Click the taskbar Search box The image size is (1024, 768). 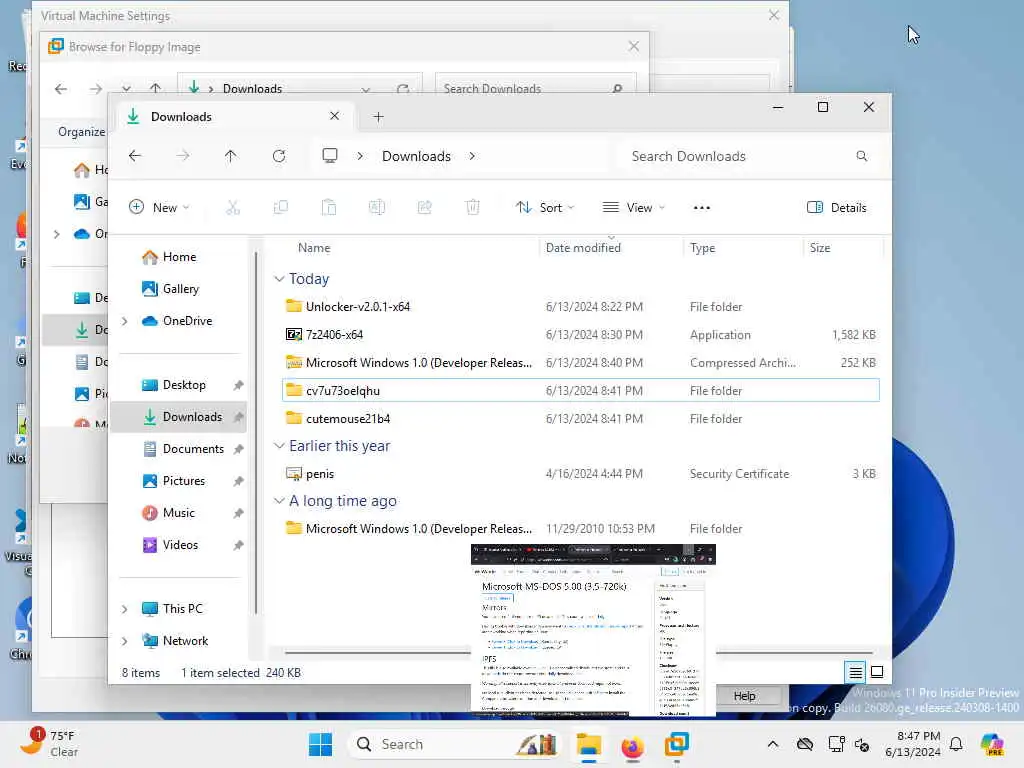click(x=452, y=744)
